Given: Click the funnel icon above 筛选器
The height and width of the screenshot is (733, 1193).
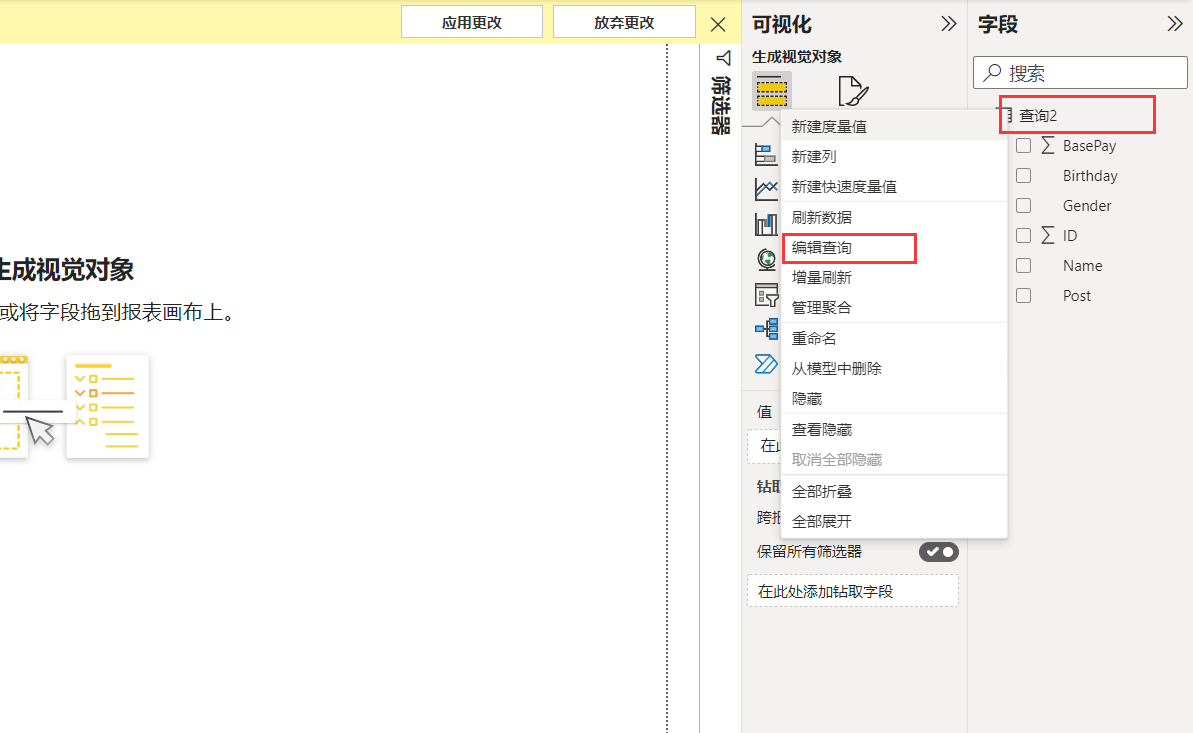Looking at the screenshot, I should point(723,58).
